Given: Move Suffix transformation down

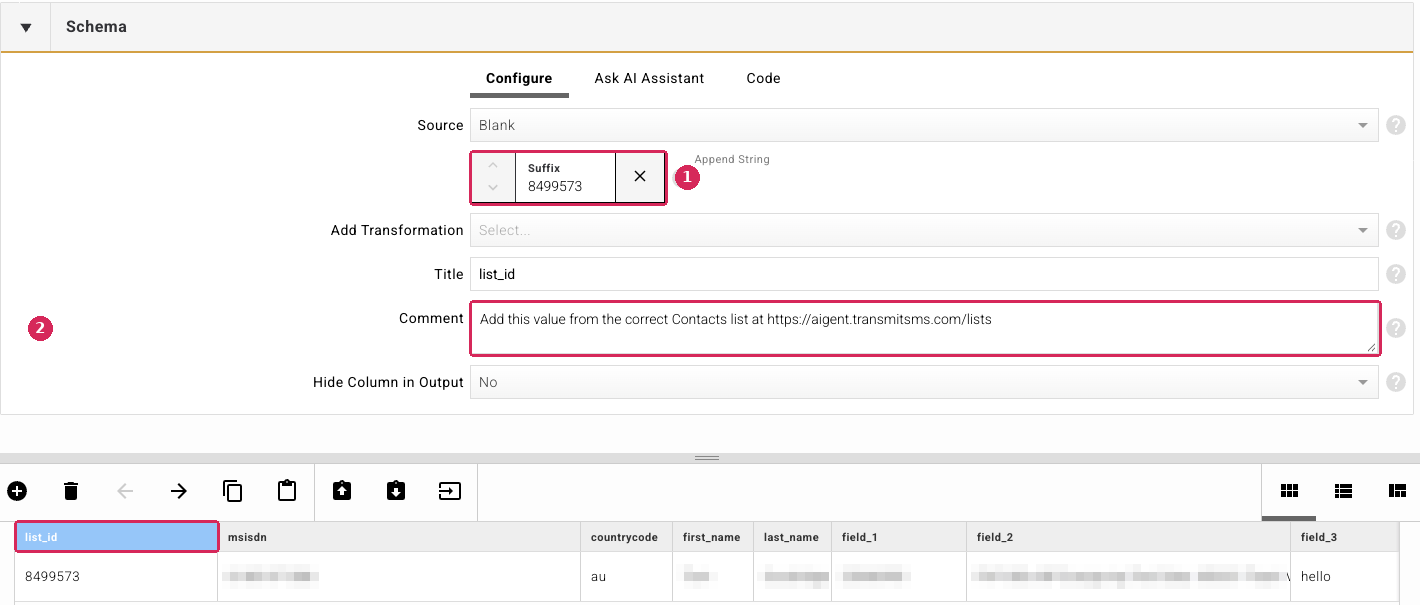Looking at the screenshot, I should (493, 188).
